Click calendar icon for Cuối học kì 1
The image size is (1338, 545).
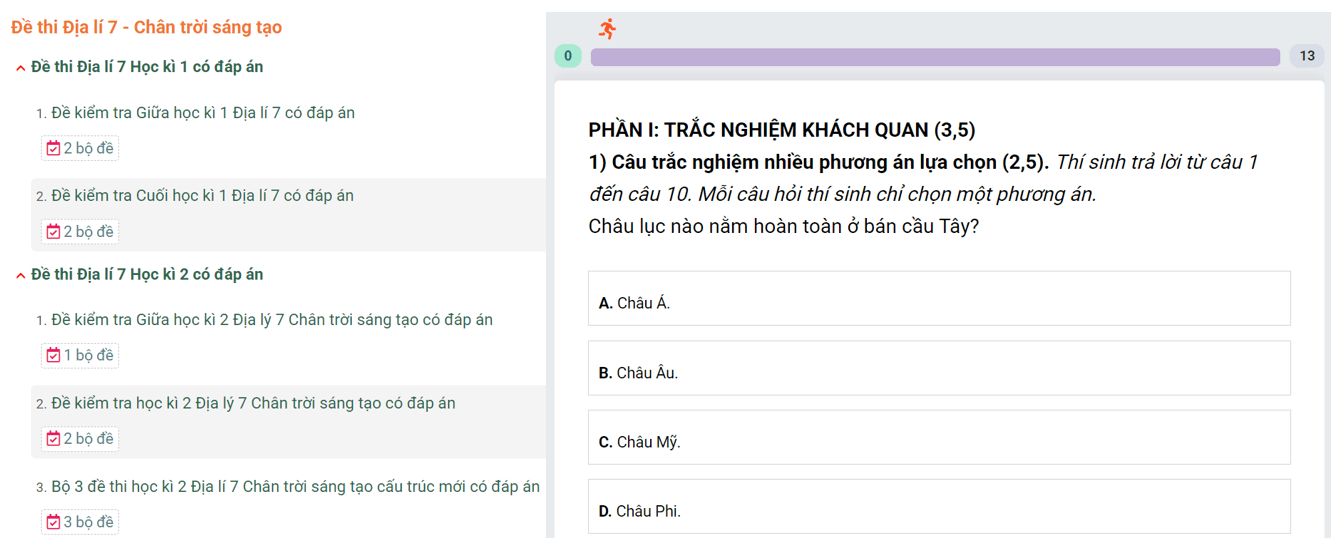click(x=54, y=232)
